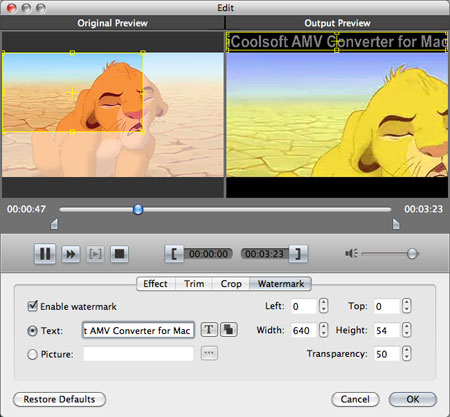Click the Cancel button
Screen dimensions: 450x417
[355, 399]
